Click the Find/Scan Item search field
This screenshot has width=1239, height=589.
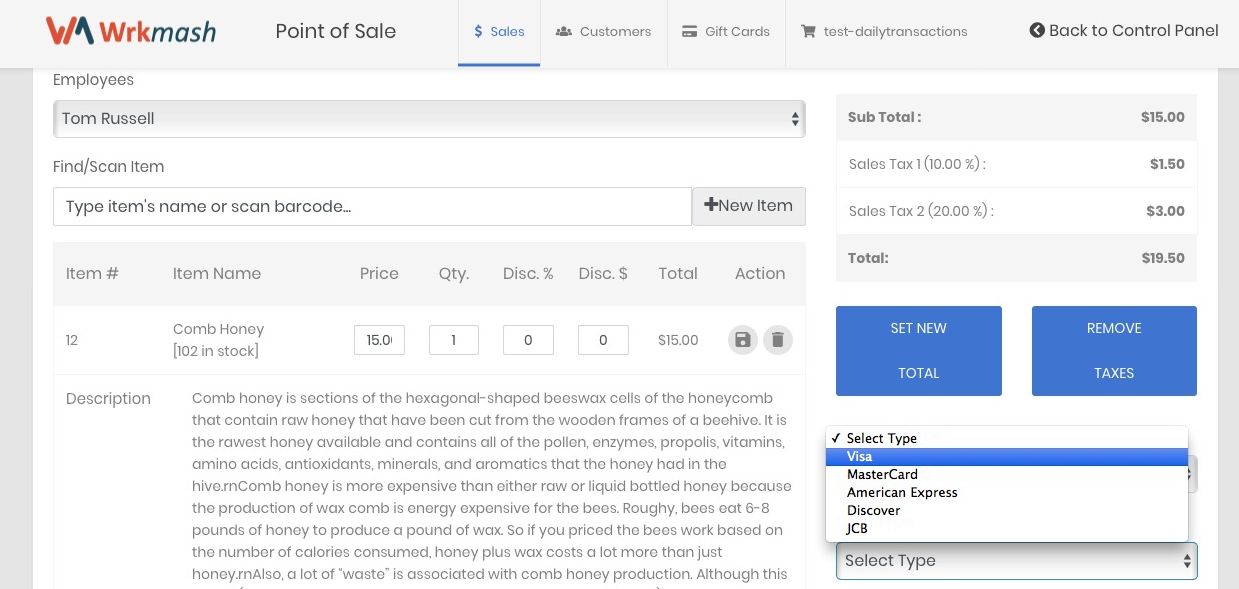(372, 207)
